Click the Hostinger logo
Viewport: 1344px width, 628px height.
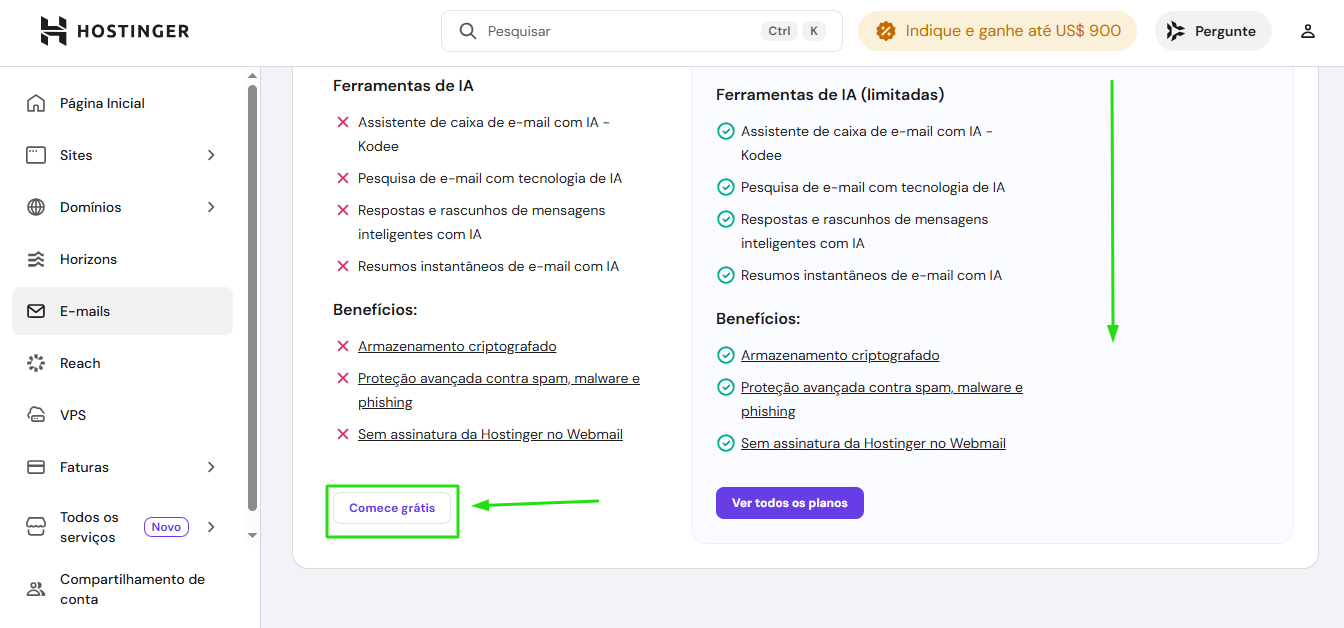click(115, 31)
